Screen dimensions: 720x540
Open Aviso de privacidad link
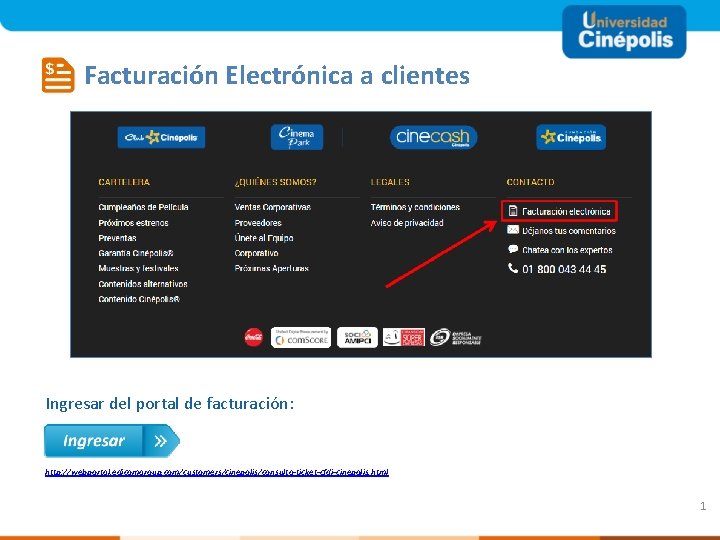(x=407, y=223)
